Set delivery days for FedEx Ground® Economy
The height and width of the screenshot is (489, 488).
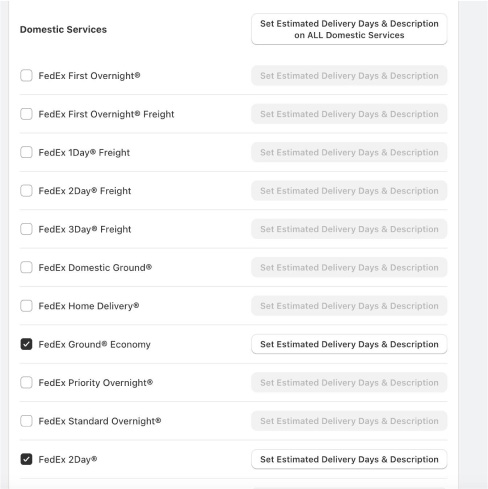pos(349,344)
